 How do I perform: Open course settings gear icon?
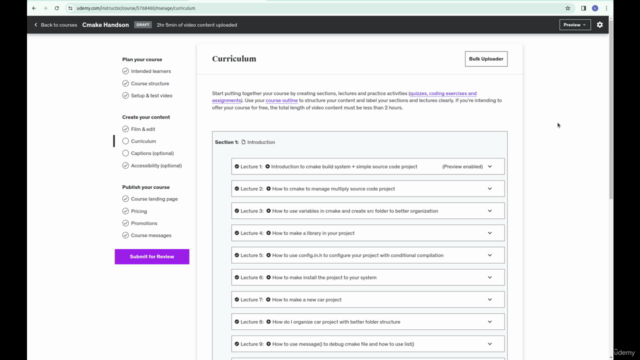pos(600,25)
